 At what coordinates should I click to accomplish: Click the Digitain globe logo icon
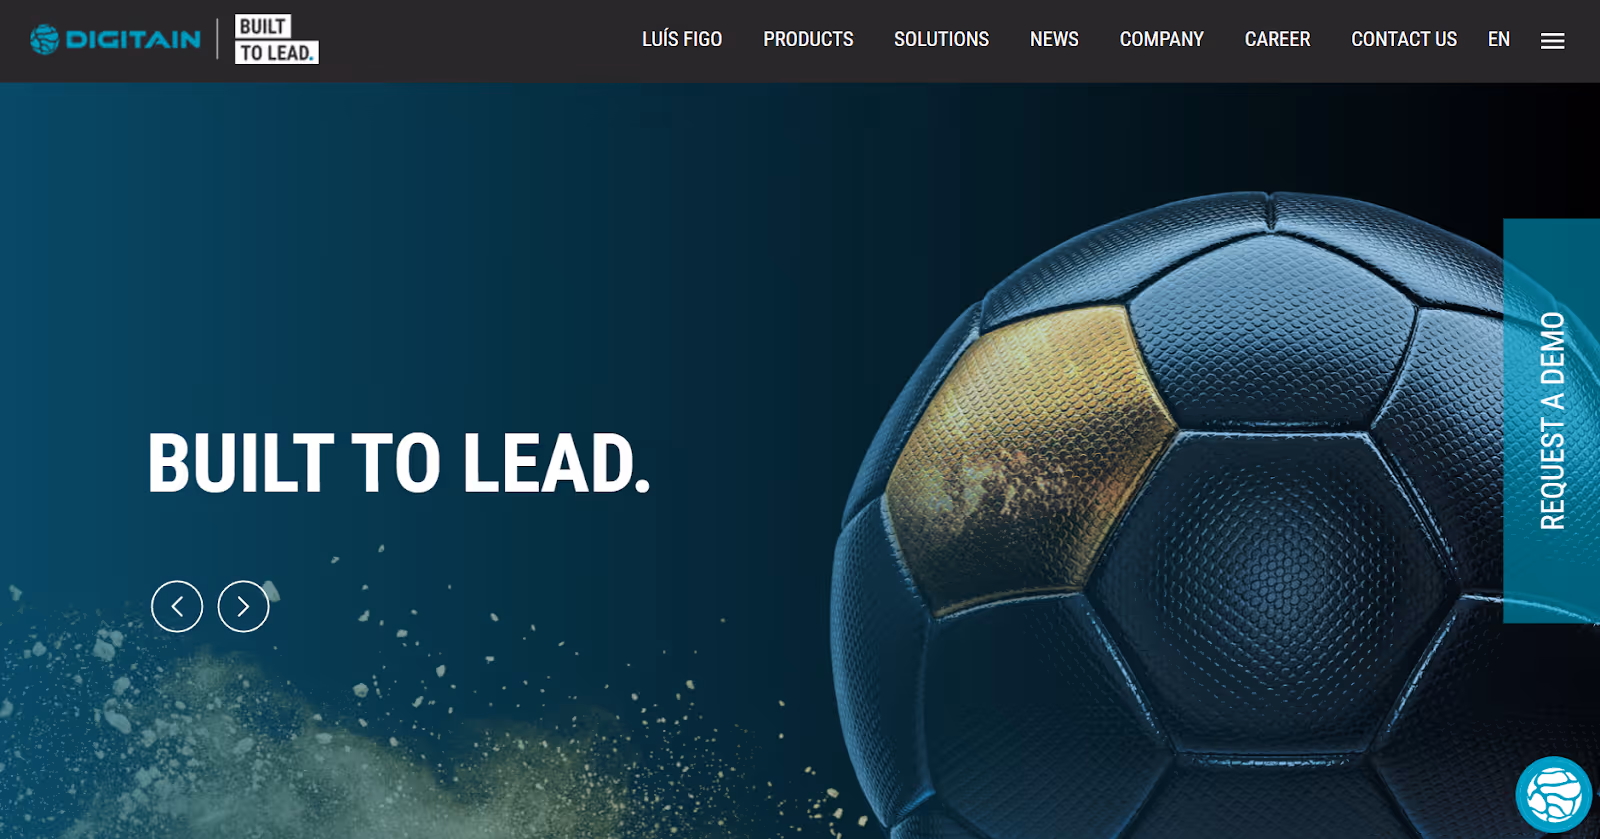click(44, 39)
